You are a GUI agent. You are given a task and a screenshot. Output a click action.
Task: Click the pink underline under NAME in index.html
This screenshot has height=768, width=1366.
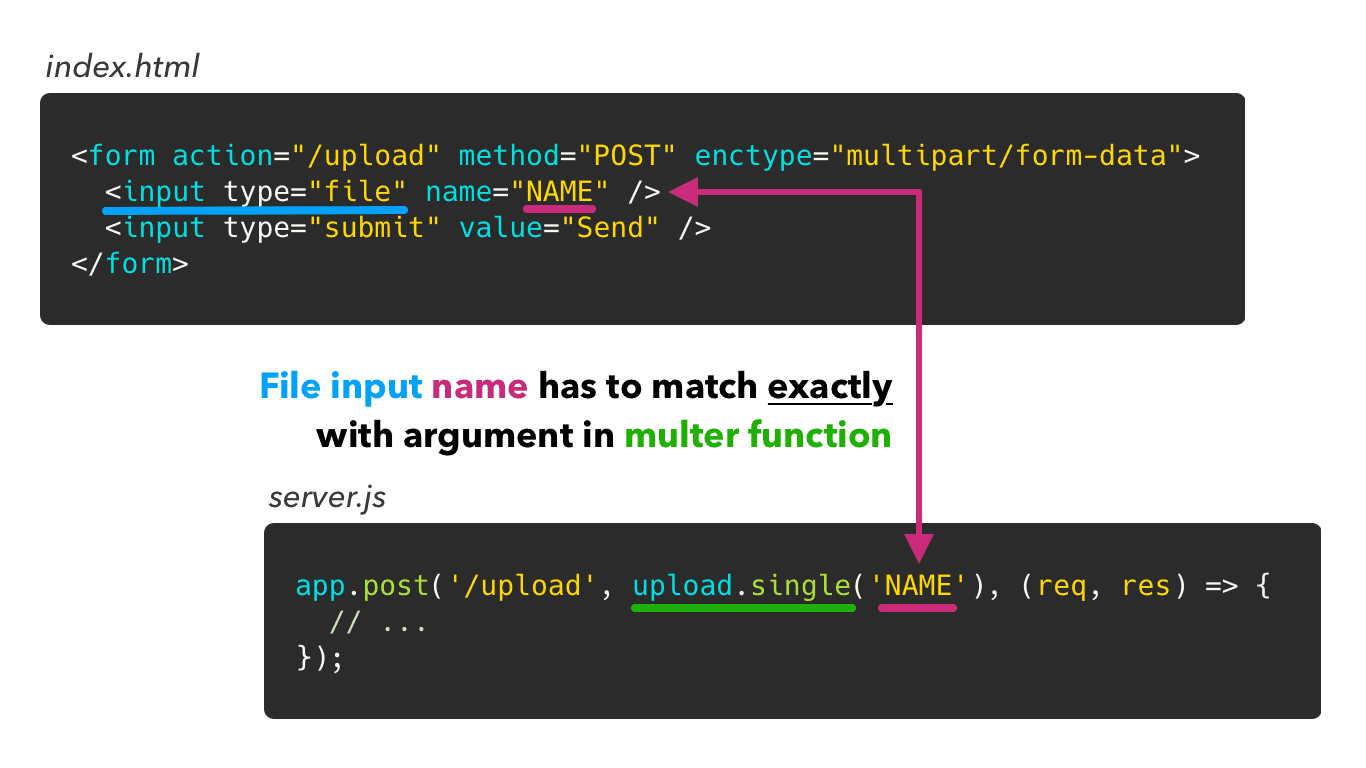[560, 210]
